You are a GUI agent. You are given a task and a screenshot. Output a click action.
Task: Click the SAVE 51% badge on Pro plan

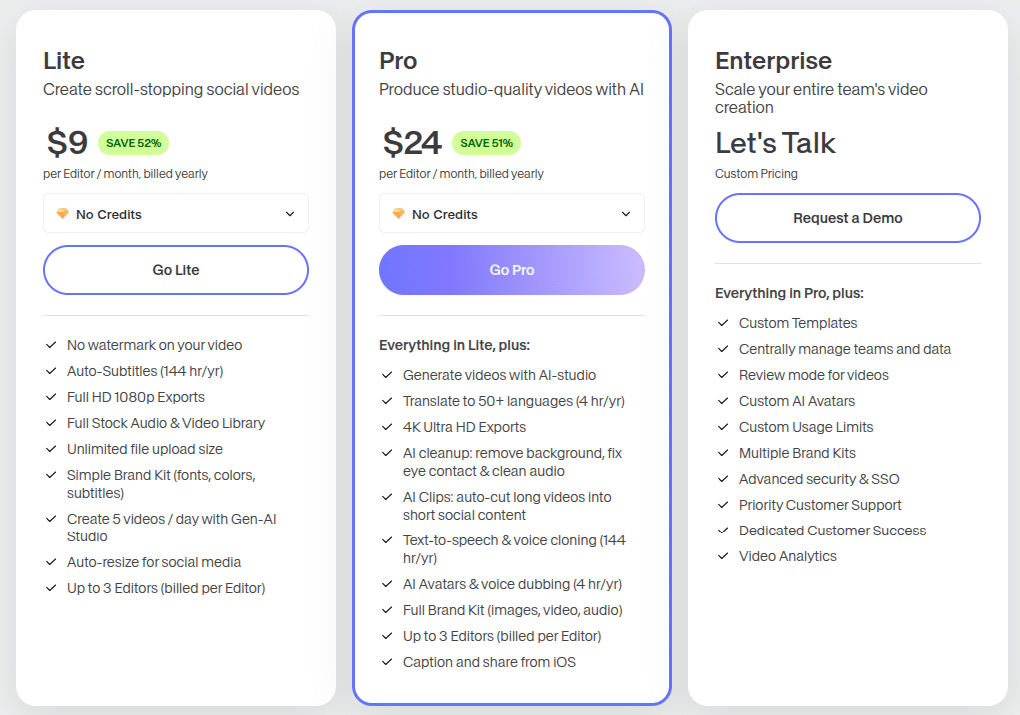pos(488,143)
